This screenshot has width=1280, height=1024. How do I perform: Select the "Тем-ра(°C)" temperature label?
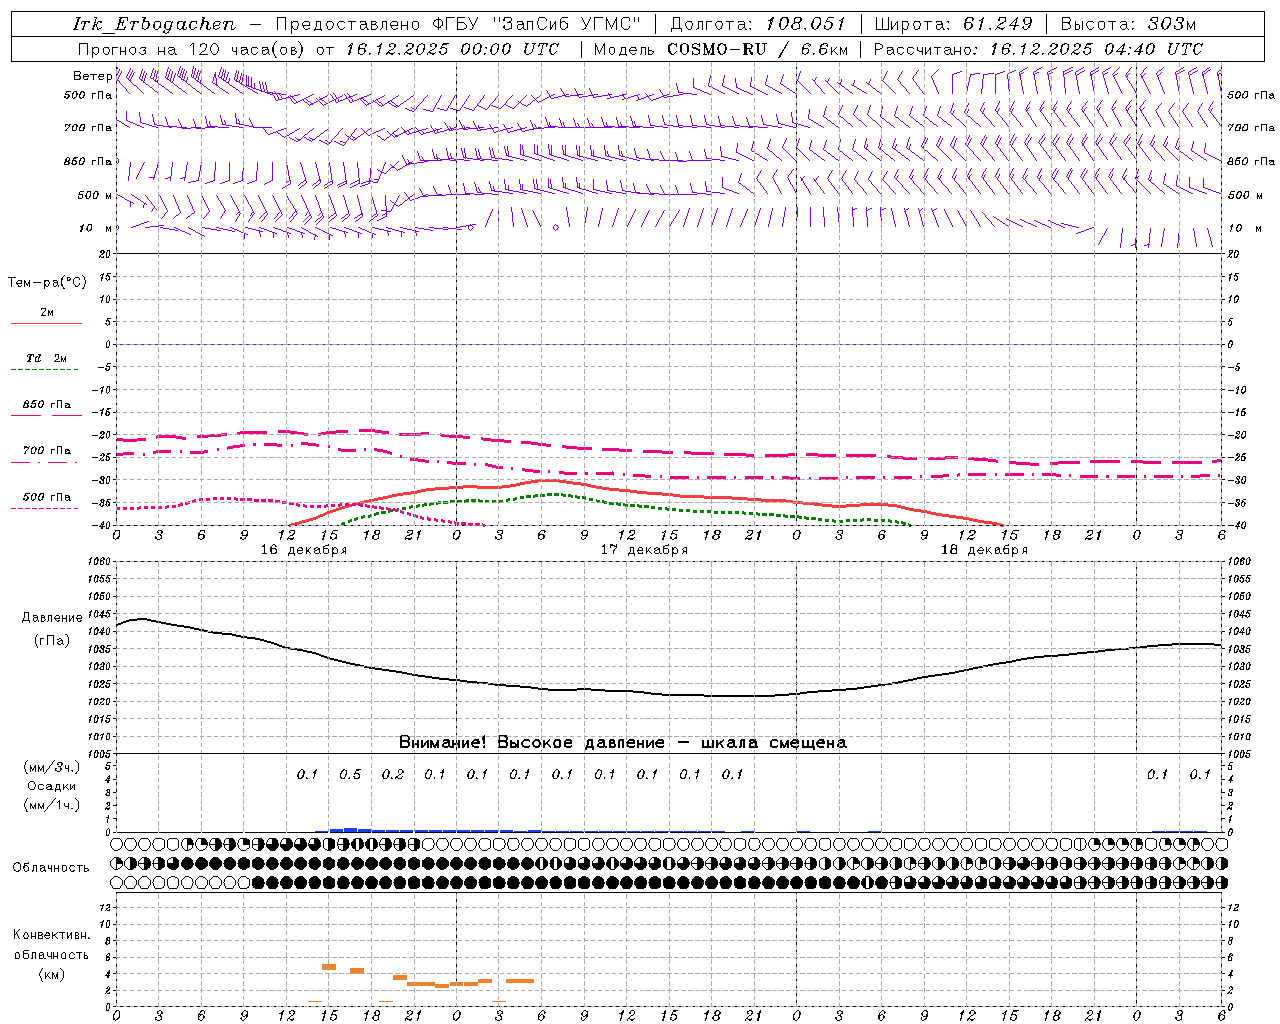(47, 283)
